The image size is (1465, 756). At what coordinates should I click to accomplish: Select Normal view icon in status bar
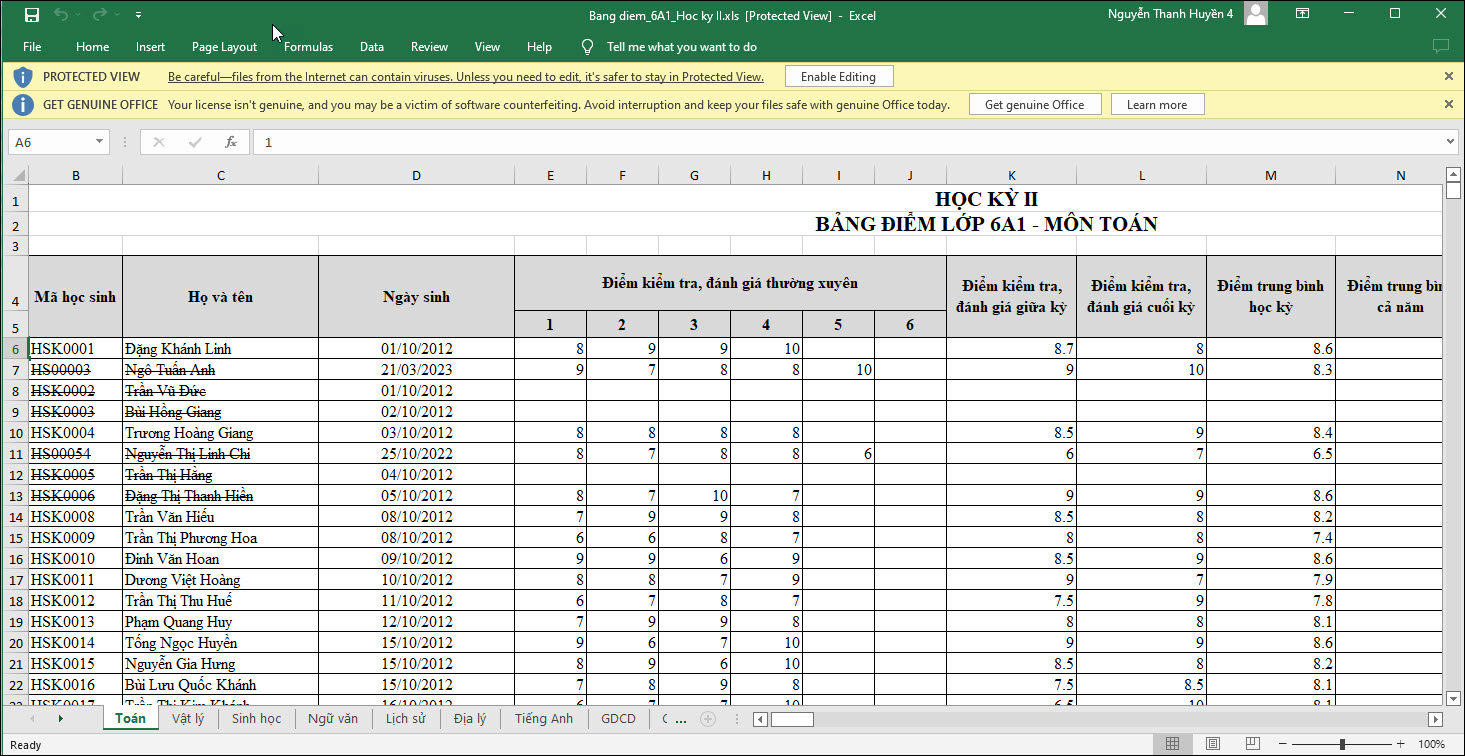pos(1173,744)
